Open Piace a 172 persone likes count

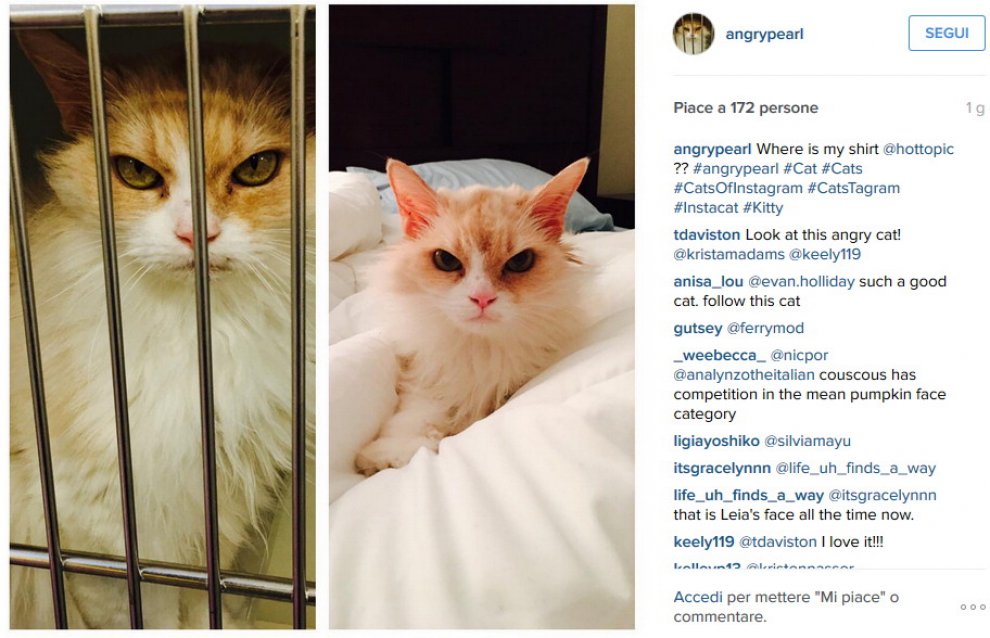click(x=746, y=108)
